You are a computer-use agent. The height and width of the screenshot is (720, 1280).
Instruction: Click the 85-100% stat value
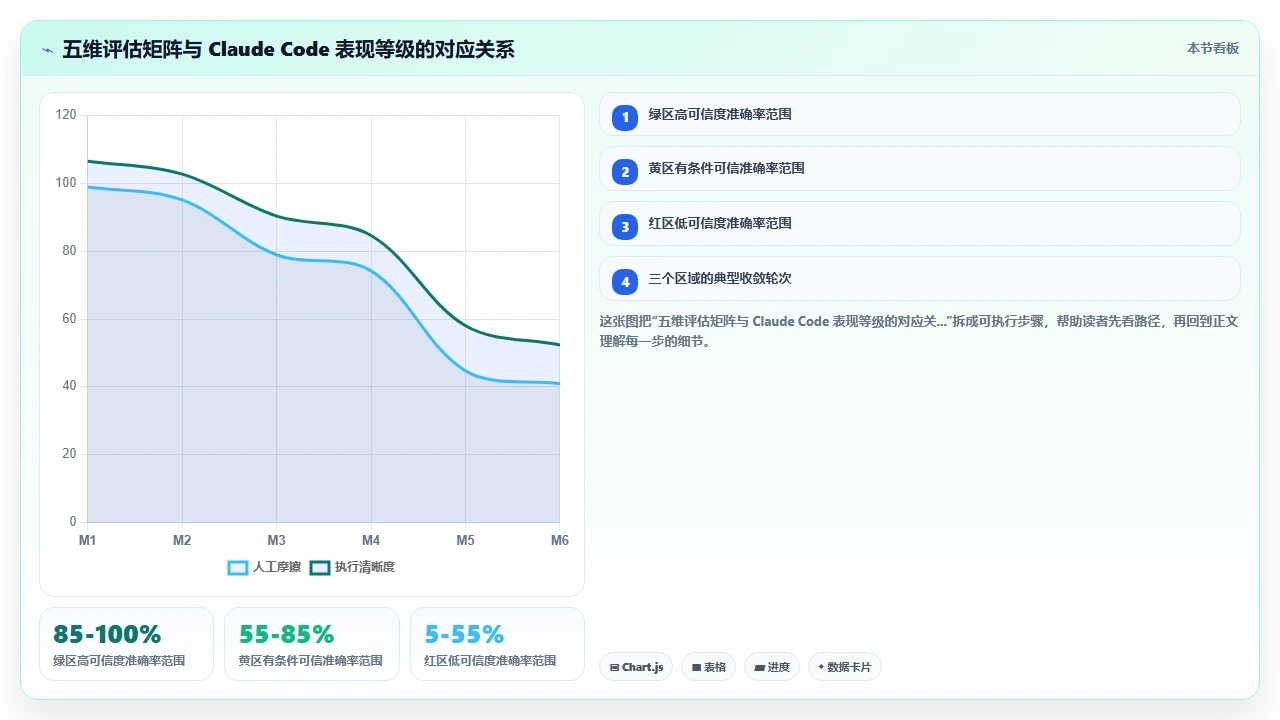pos(107,634)
